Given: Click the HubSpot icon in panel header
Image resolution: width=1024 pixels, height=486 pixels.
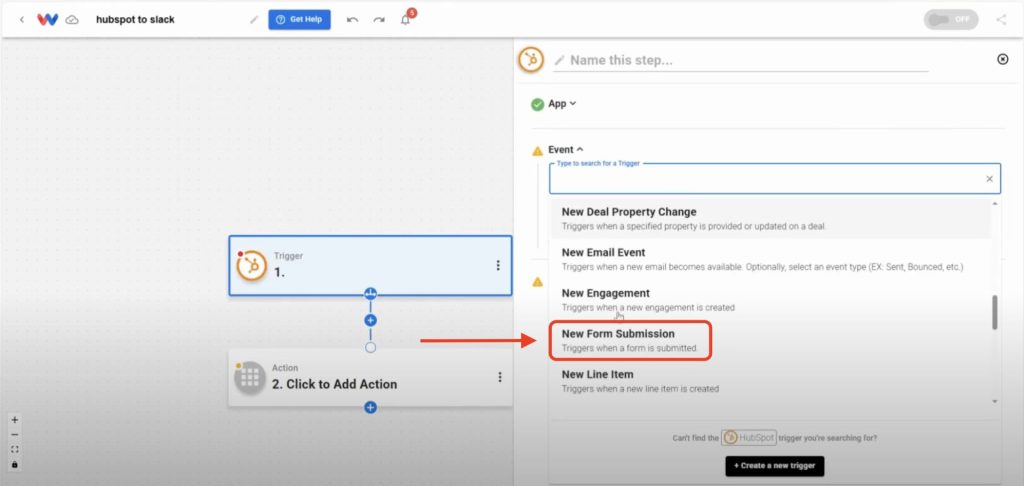Looking at the screenshot, I should (x=531, y=60).
